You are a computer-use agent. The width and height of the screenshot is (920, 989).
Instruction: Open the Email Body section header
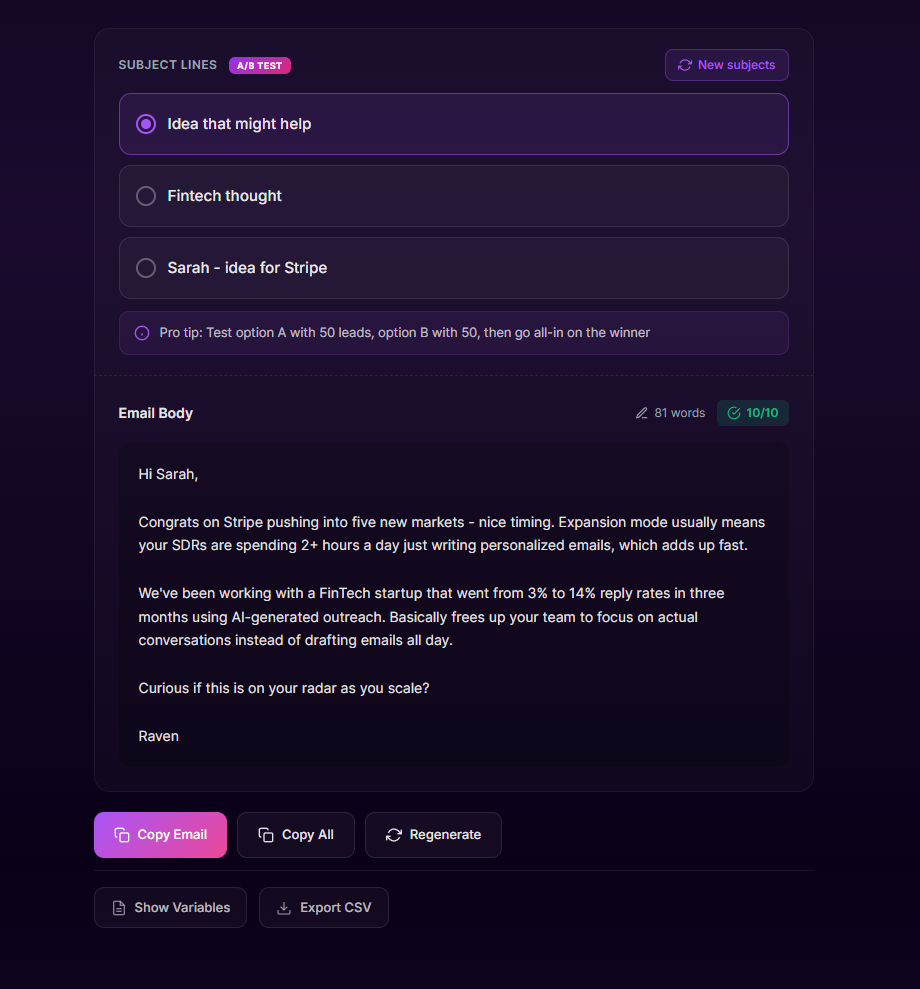pyautogui.click(x=155, y=412)
